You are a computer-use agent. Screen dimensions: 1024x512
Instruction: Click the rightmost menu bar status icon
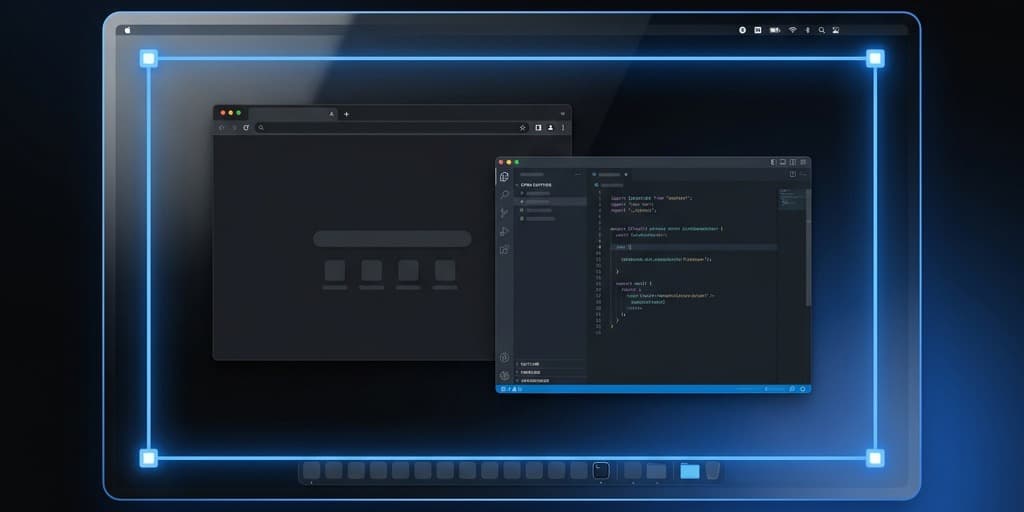point(835,30)
